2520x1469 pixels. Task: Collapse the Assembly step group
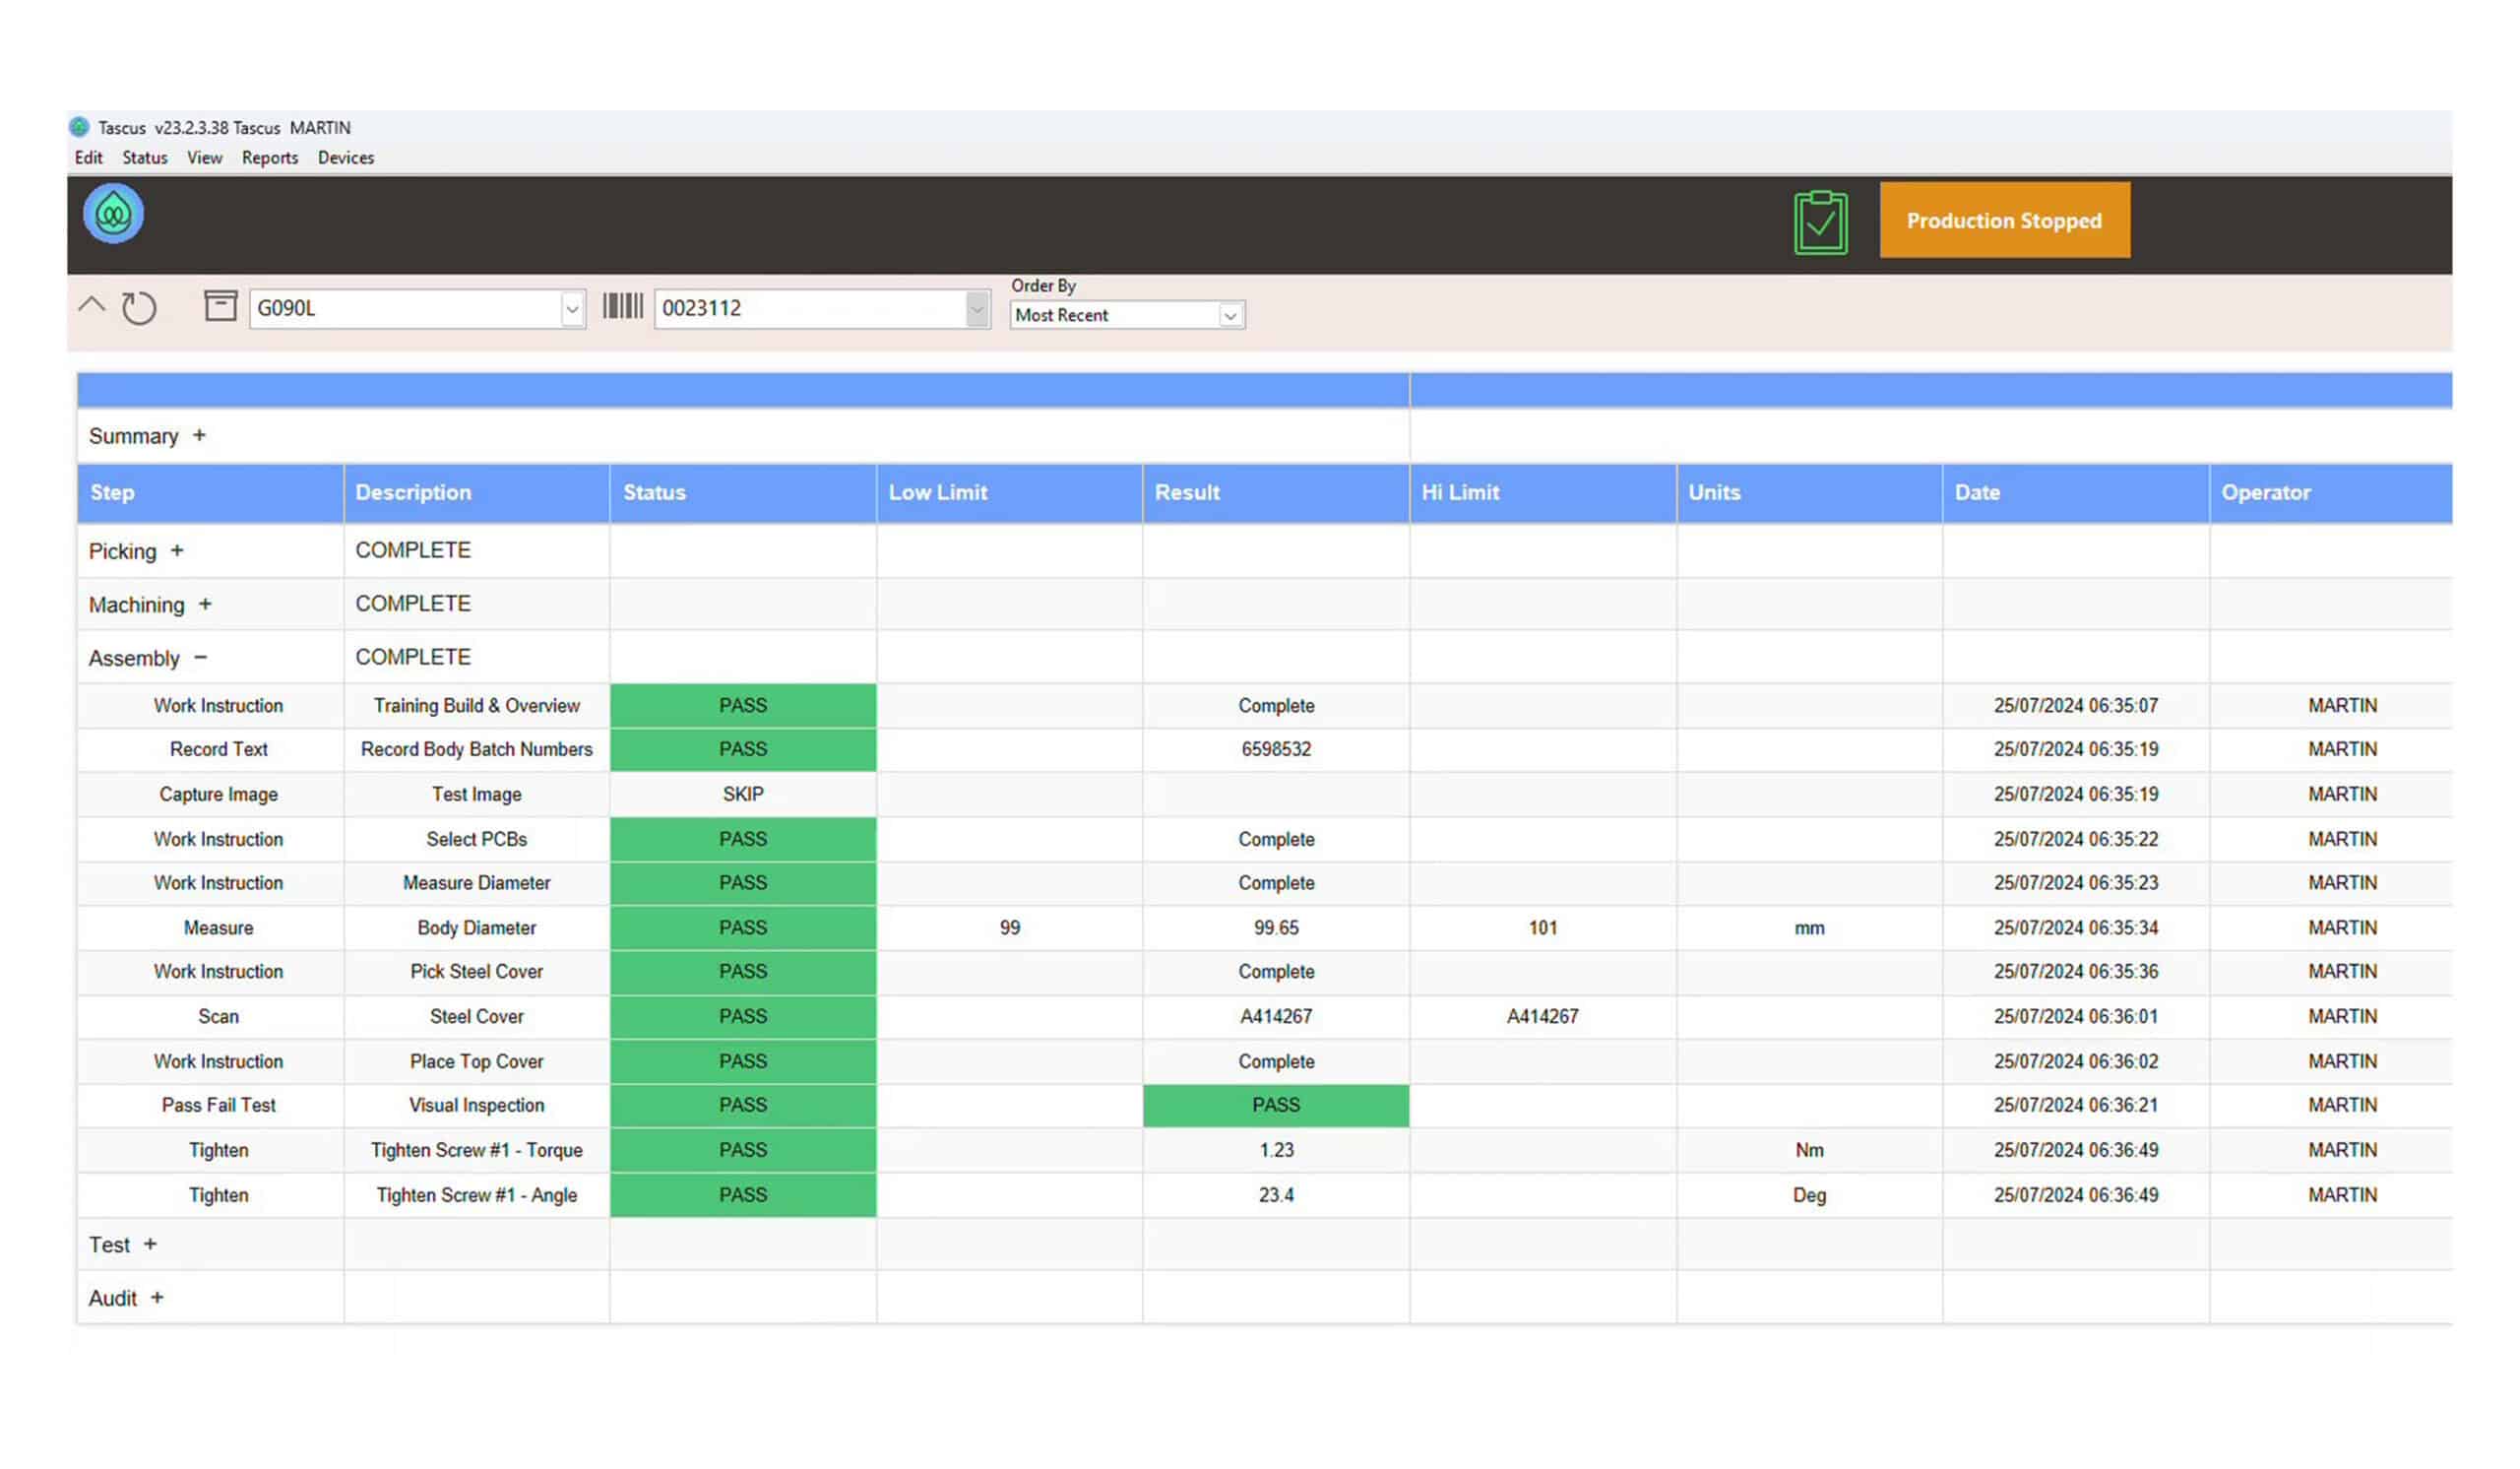click(x=201, y=657)
